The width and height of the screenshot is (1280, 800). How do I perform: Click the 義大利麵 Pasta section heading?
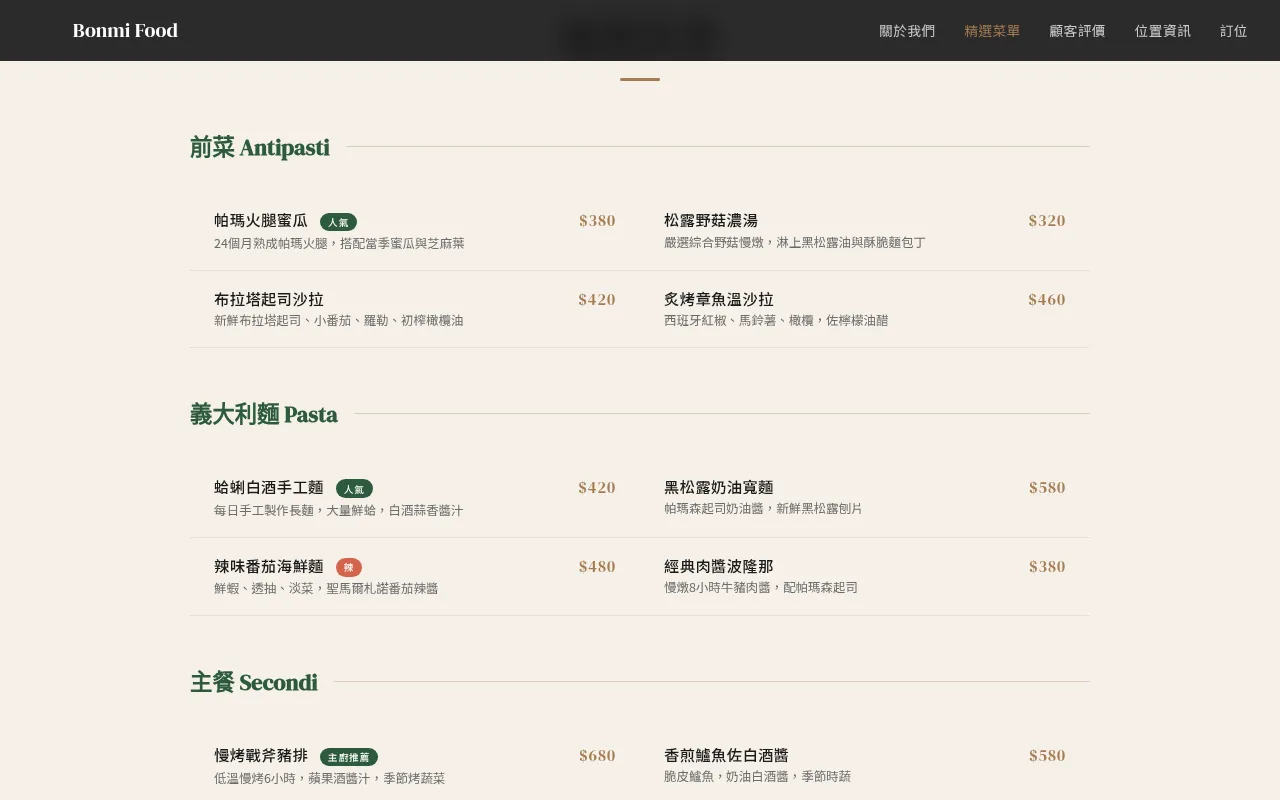tap(263, 414)
